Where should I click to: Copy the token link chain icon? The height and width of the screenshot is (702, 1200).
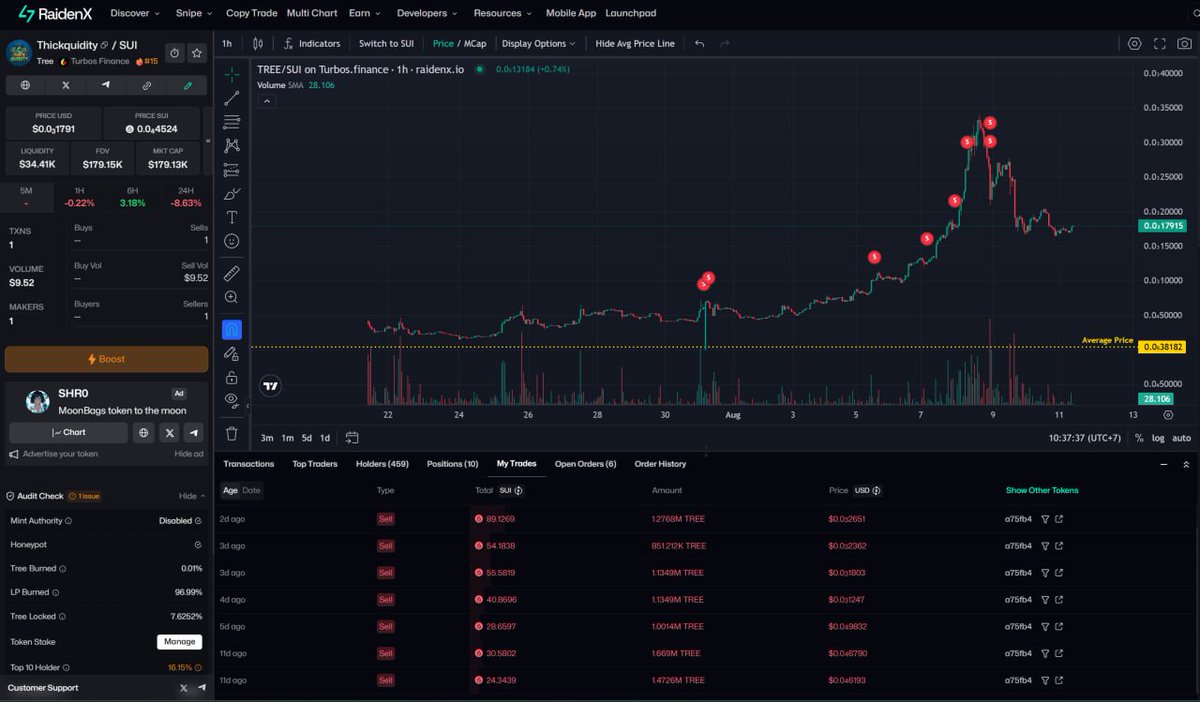click(x=147, y=86)
